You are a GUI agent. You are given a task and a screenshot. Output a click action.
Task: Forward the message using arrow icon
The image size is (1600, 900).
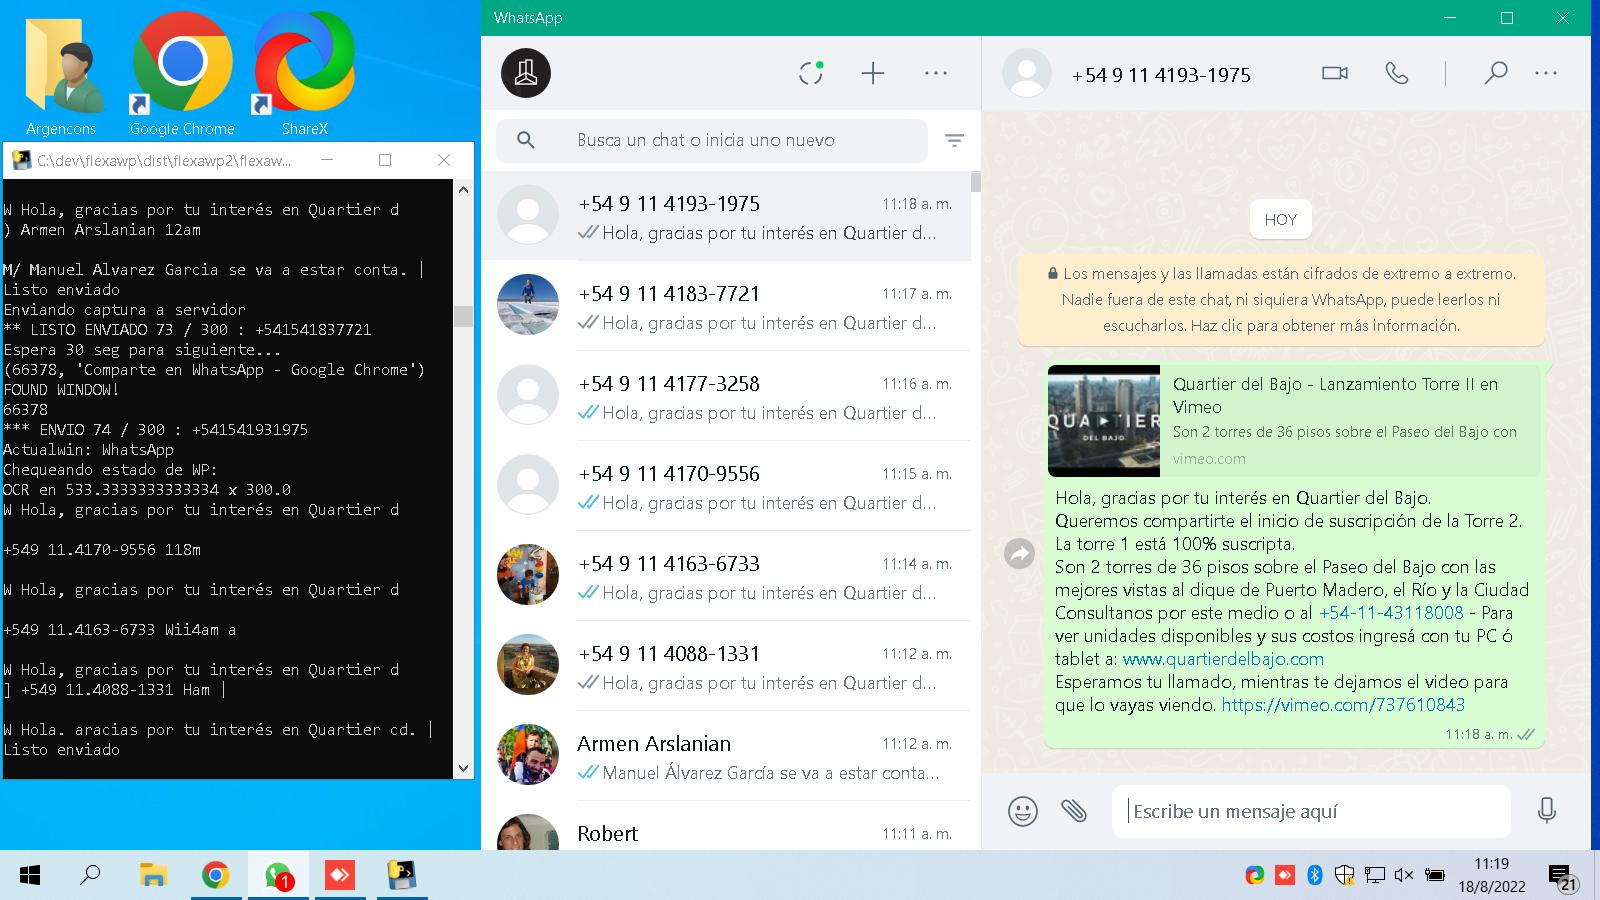[x=1019, y=553]
